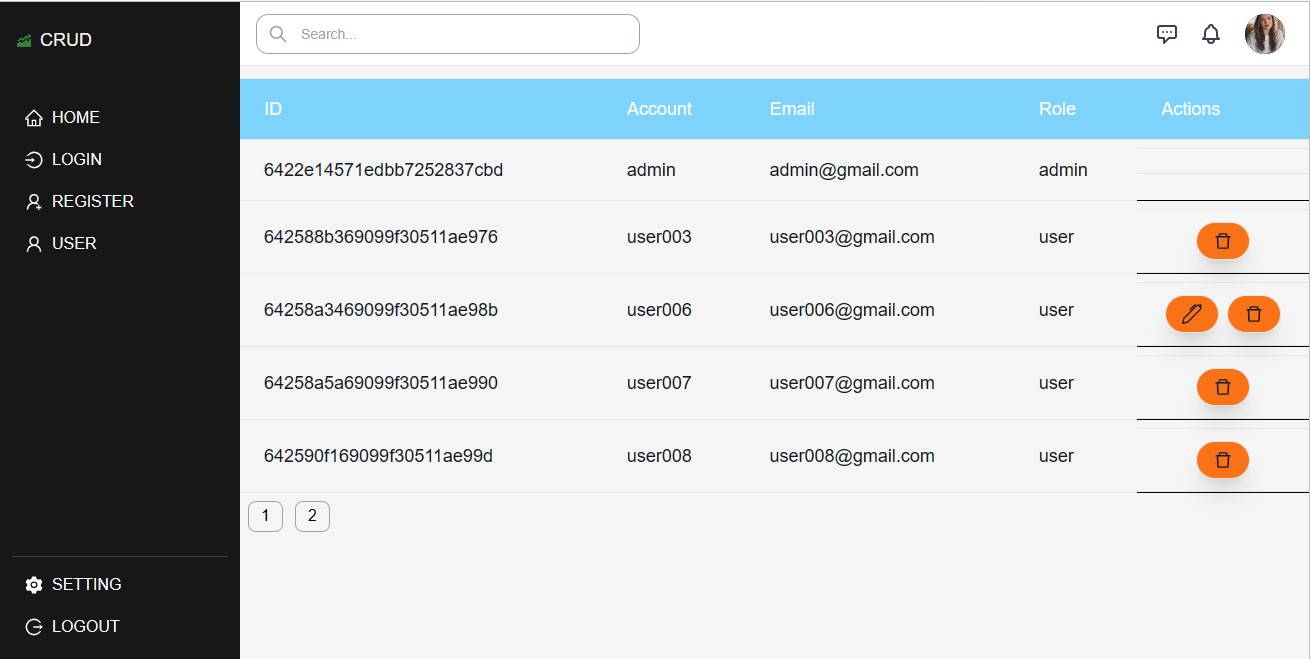Click user007@gmail.com email cell

point(852,383)
